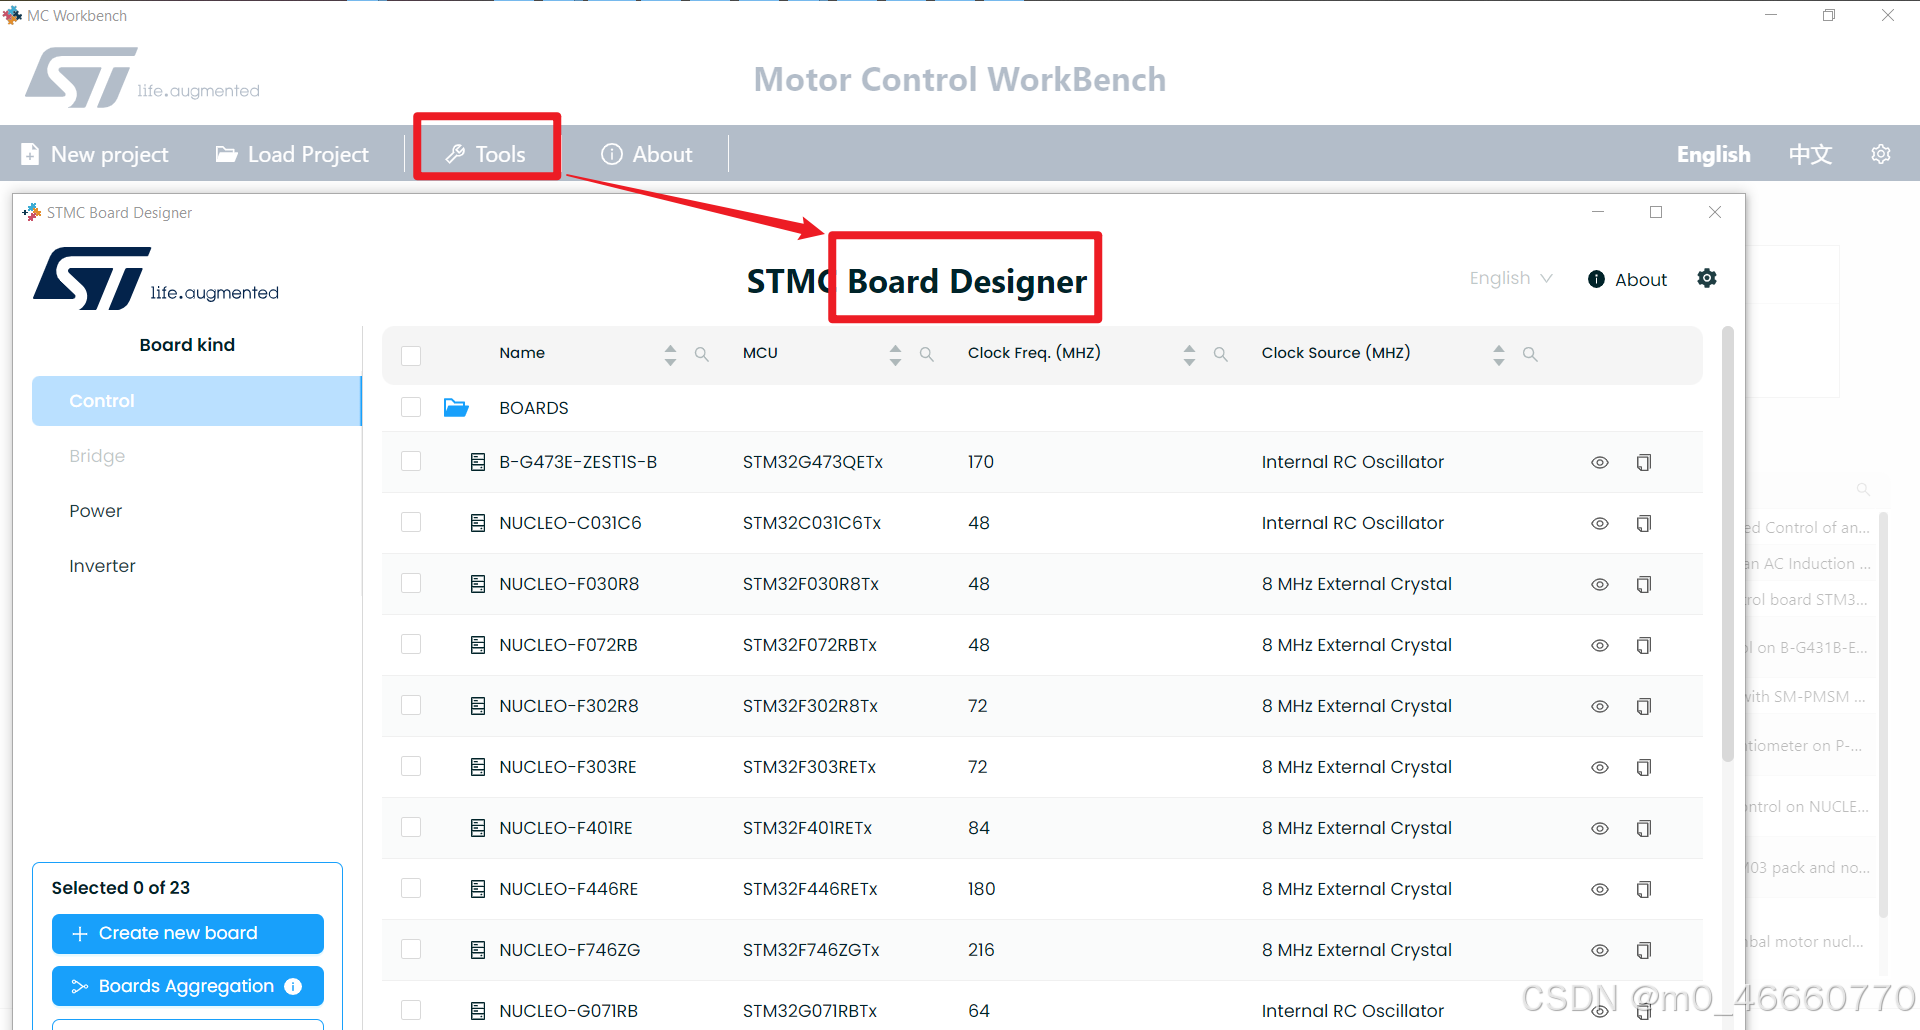The width and height of the screenshot is (1920, 1030).
Task: View the NUCLEO-C031C6 board eye icon
Action: click(1600, 523)
